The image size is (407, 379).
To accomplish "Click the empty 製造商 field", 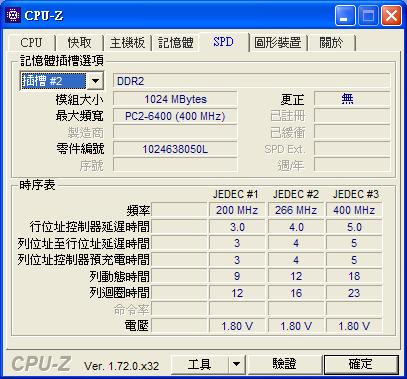I will pos(175,132).
